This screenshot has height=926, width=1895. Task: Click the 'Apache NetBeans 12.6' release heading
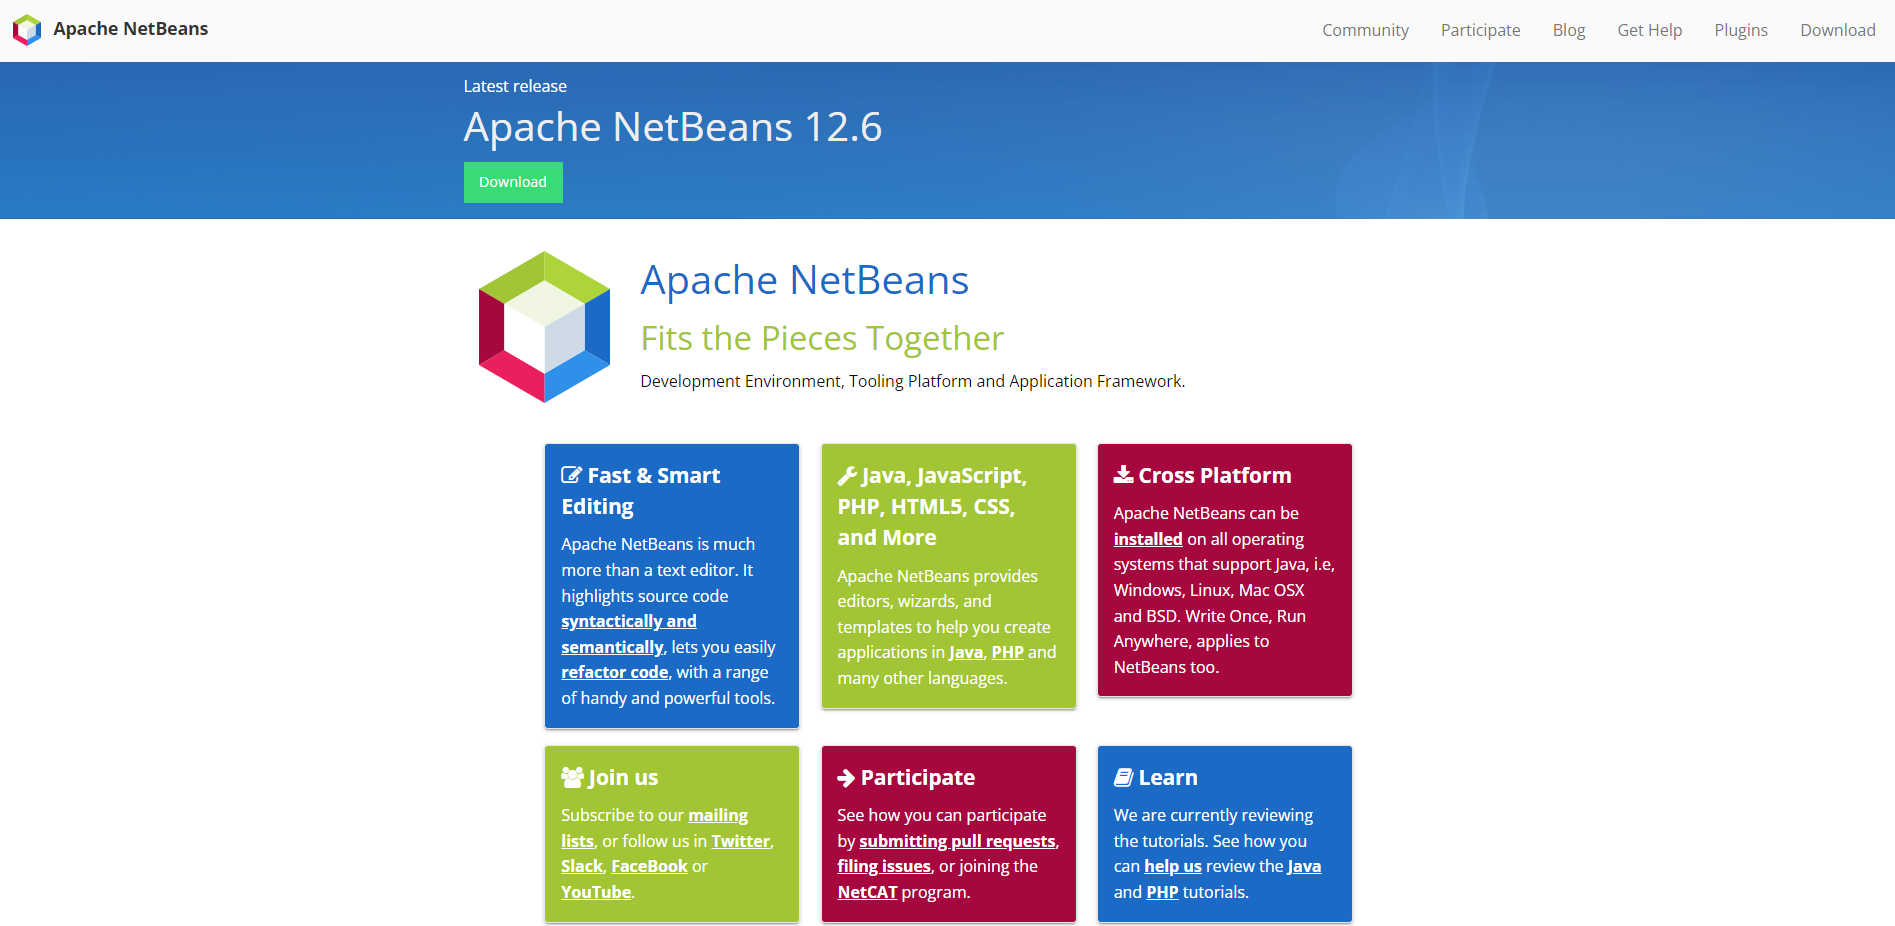click(673, 127)
